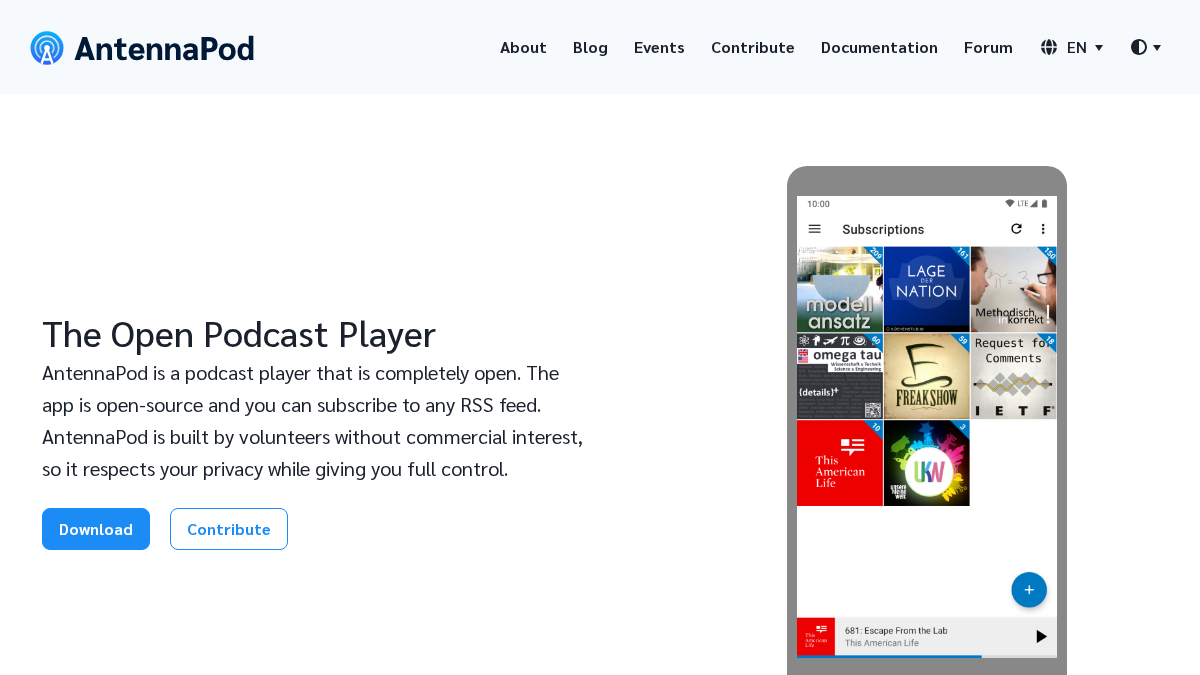
Task: Click The Open Podcast Player heading
Action: click(239, 334)
